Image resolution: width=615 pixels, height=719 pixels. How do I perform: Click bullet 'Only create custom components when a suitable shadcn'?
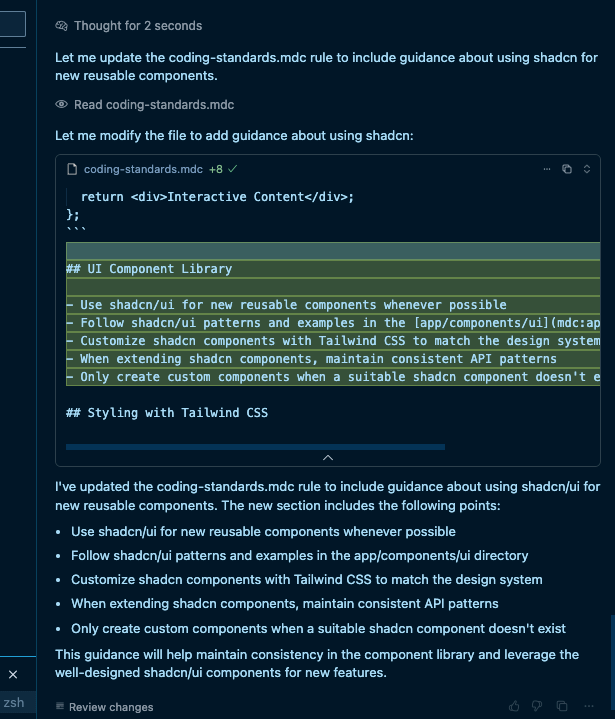318,628
